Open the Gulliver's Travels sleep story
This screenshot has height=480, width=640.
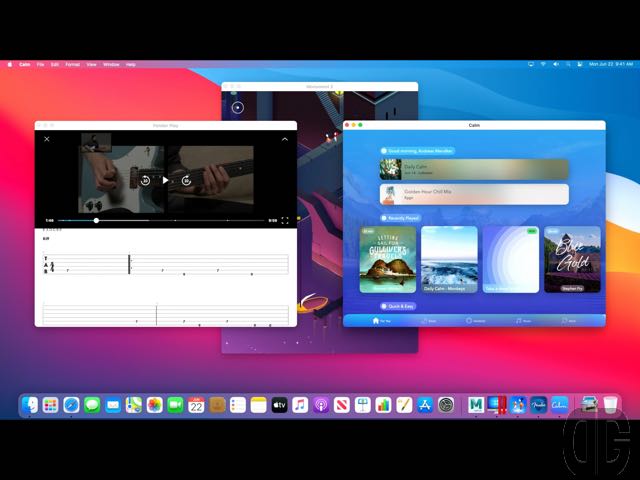(388, 260)
